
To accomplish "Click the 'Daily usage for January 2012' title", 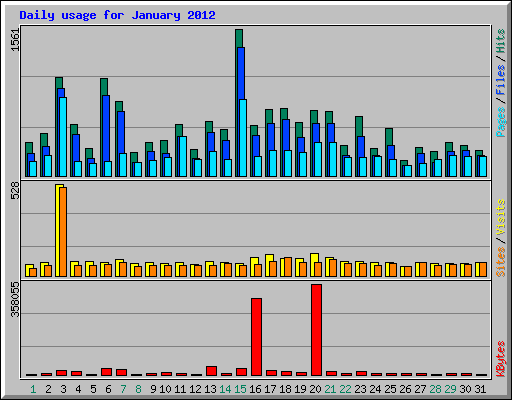I will tap(117, 15).
